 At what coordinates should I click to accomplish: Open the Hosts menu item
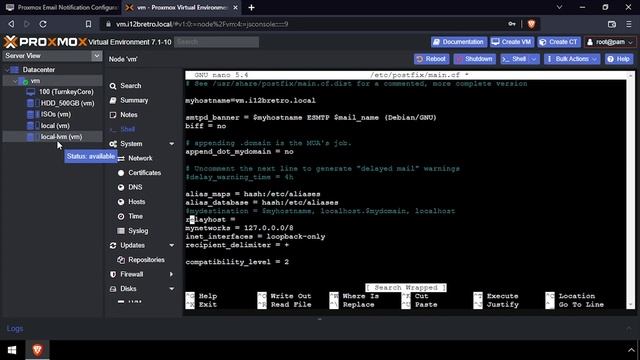[x=136, y=202]
